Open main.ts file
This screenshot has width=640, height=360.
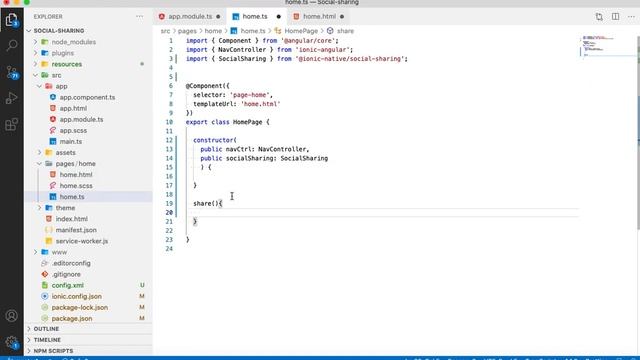coord(71,141)
